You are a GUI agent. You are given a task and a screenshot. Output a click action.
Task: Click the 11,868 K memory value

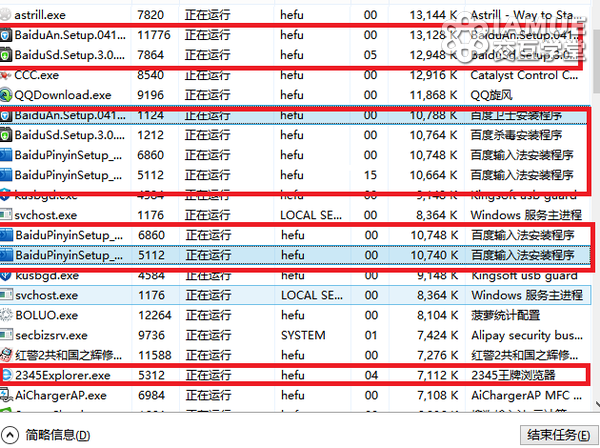pyautogui.click(x=434, y=95)
